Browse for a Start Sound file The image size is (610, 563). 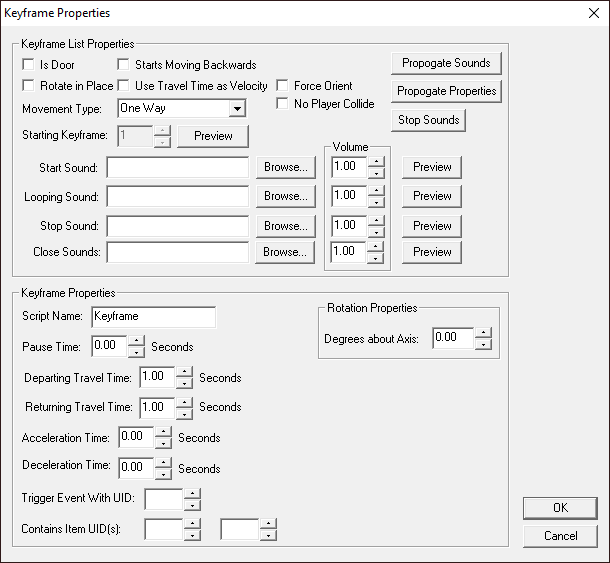point(285,167)
